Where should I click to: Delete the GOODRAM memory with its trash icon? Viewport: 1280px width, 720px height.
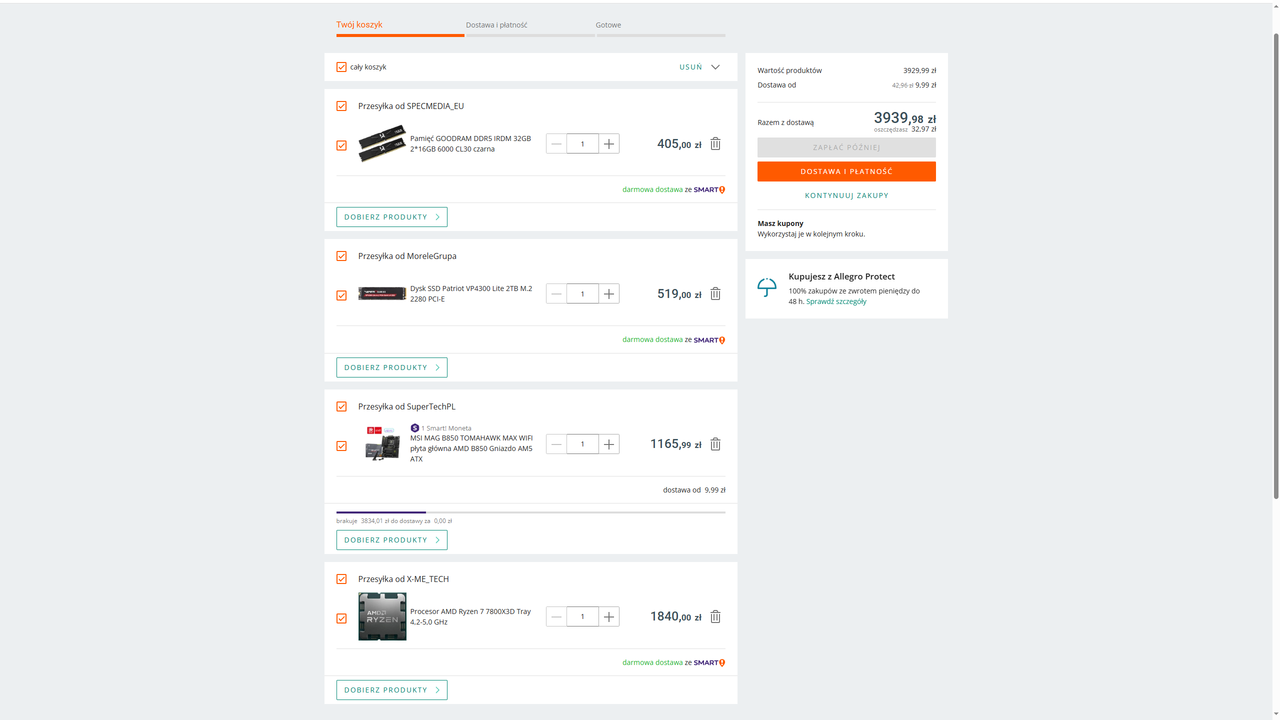tap(715, 144)
